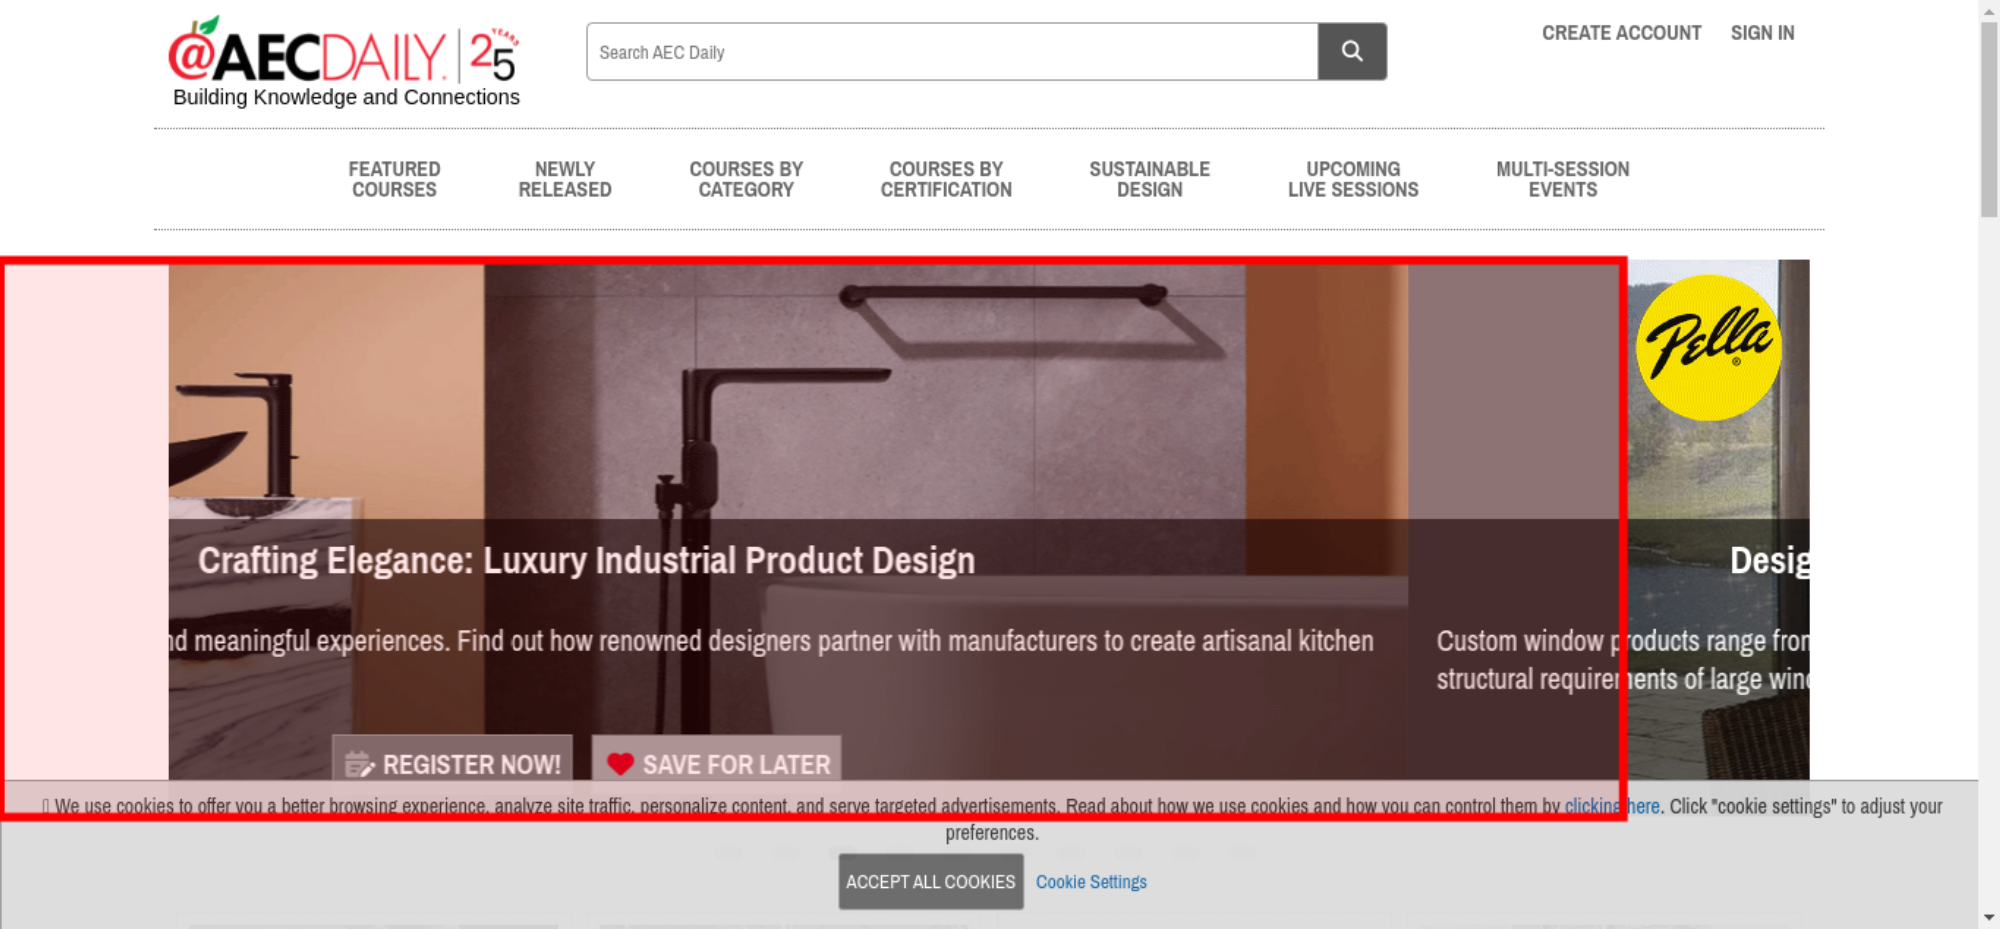The width and height of the screenshot is (2000, 929).
Task: Click the search magnifying glass icon
Action: 1351,51
